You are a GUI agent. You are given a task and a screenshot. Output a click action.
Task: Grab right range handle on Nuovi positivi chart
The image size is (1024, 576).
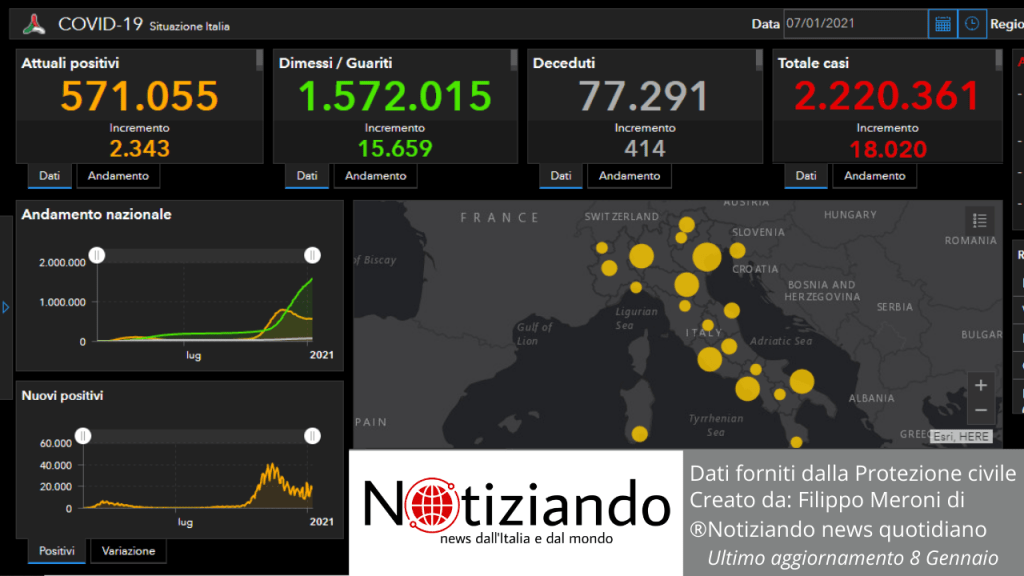tap(313, 436)
